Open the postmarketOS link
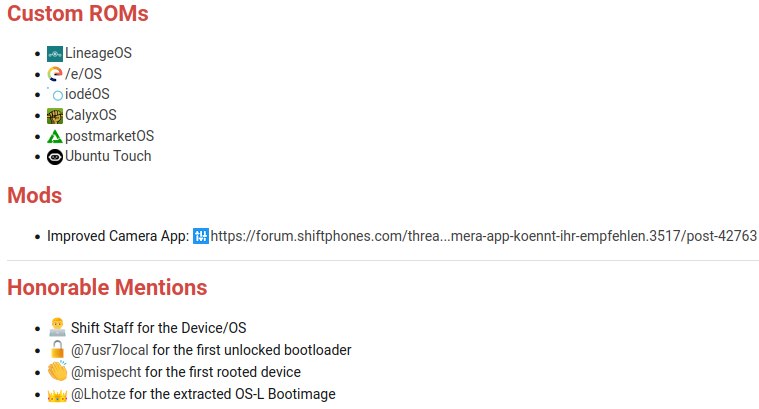This screenshot has height=409, width=759. click(109, 136)
